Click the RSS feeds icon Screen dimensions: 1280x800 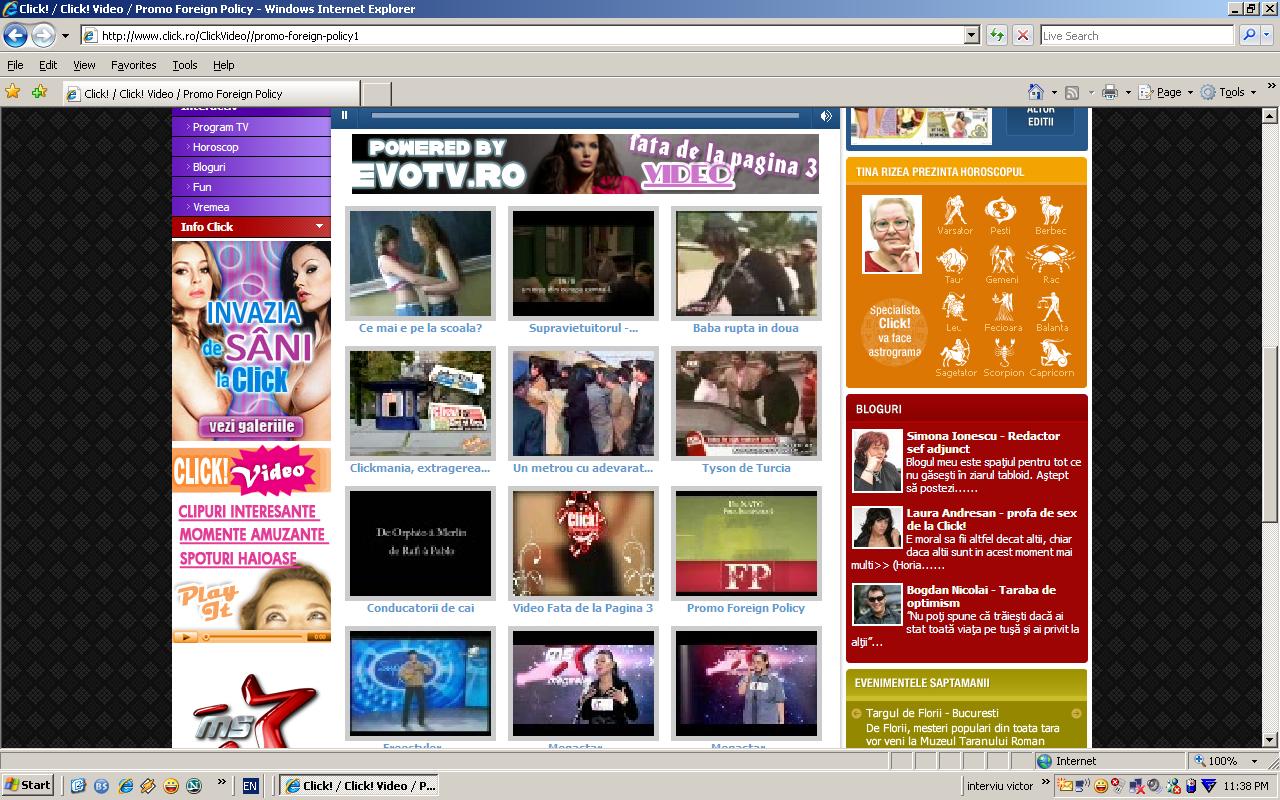1072,92
